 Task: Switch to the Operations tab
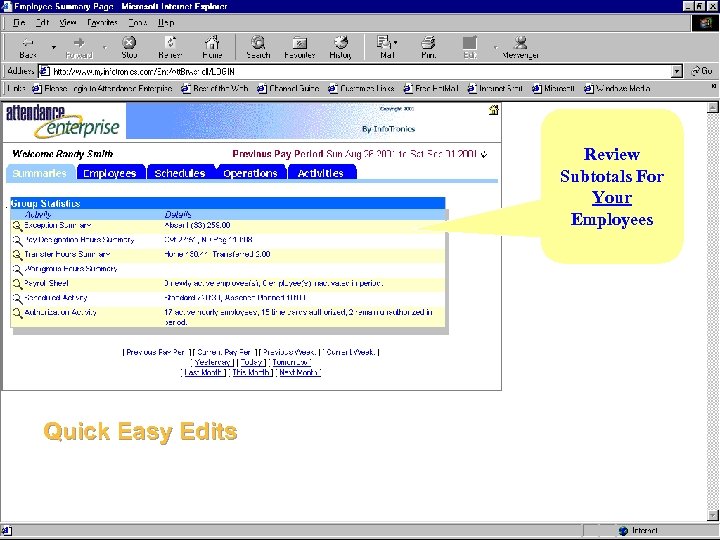[x=251, y=173]
